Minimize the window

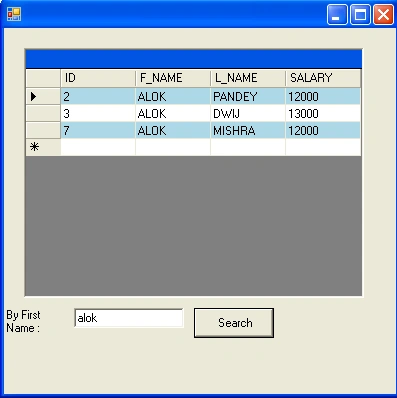(x=337, y=15)
